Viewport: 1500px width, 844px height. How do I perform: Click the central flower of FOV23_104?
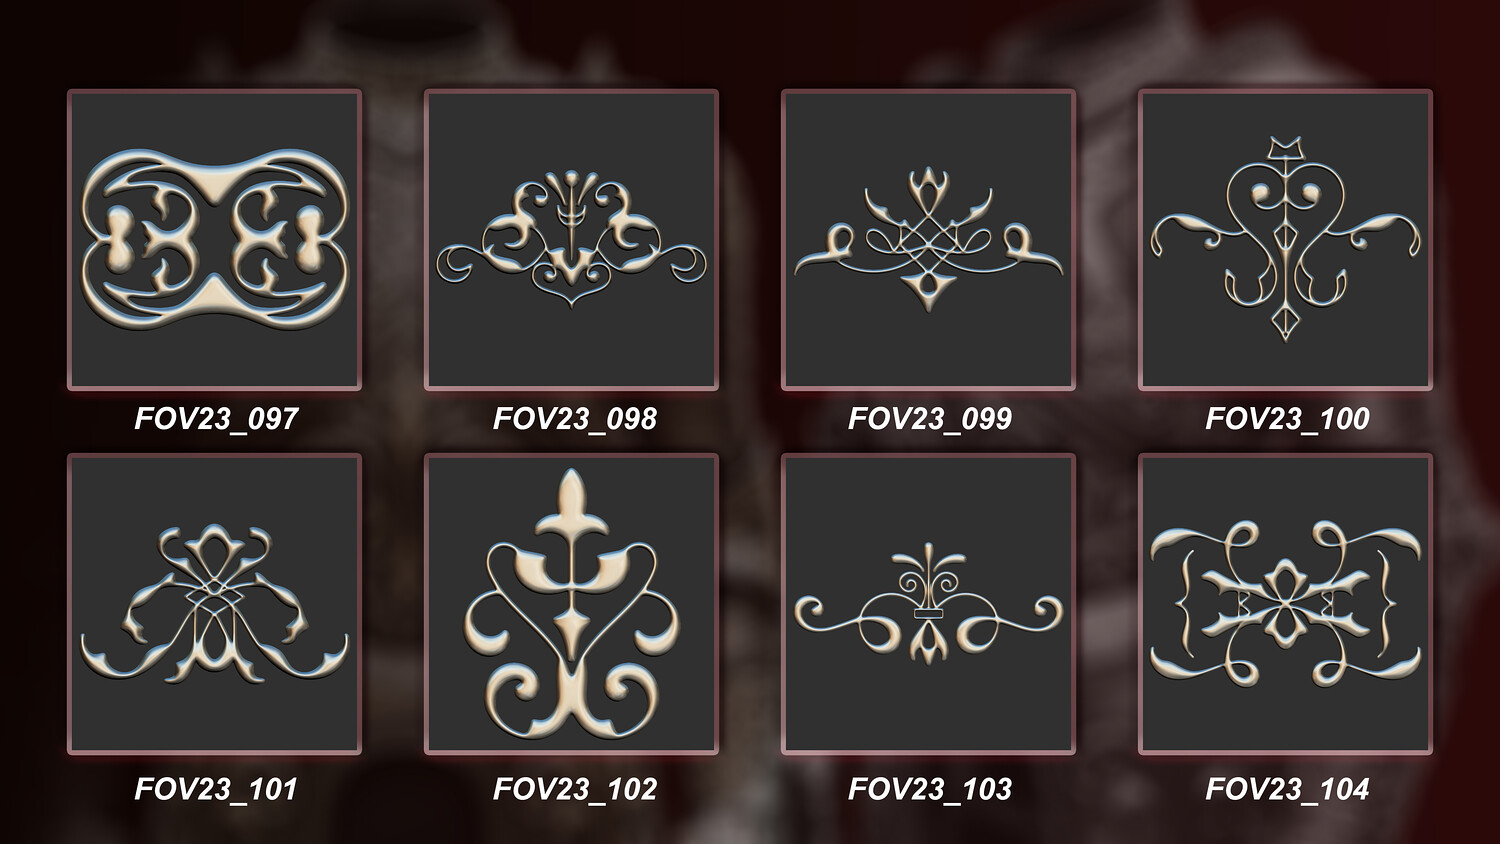point(1285,603)
